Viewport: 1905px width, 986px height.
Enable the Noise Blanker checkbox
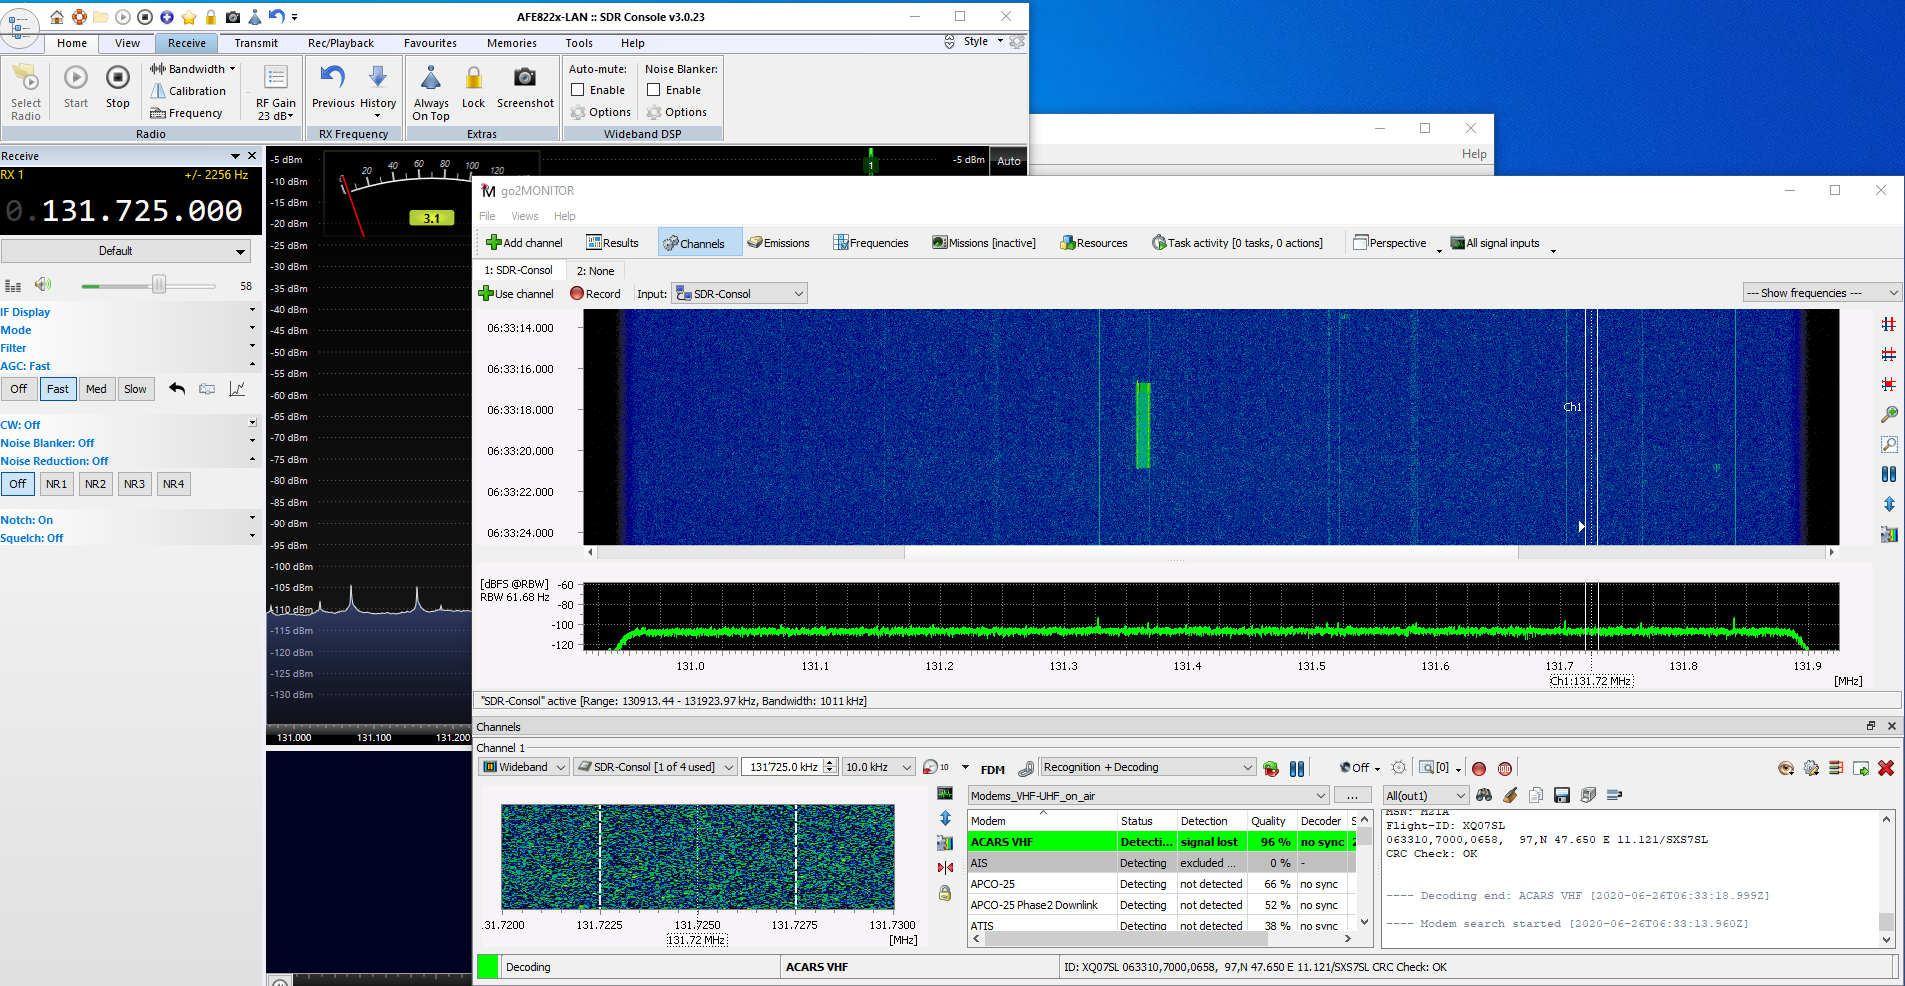[x=654, y=90]
